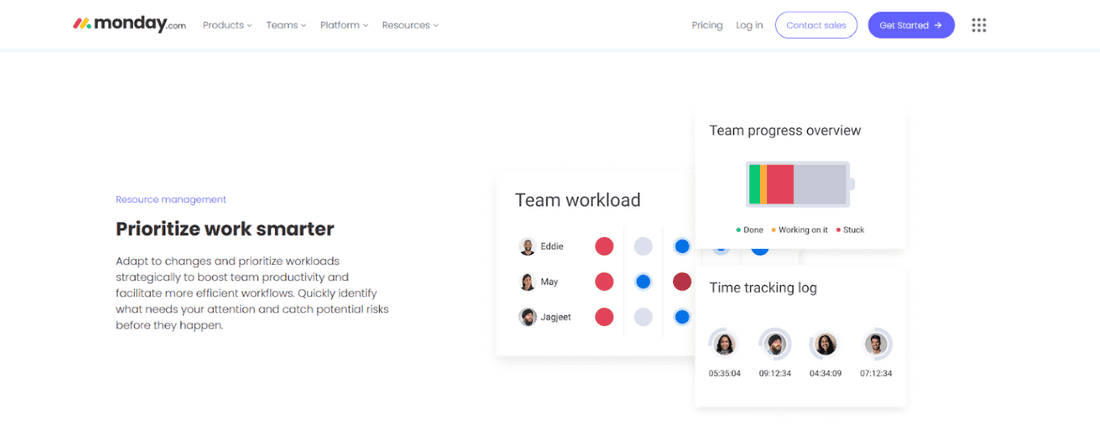The image size is (1100, 439).
Task: Open the Pricing page
Action: click(707, 25)
